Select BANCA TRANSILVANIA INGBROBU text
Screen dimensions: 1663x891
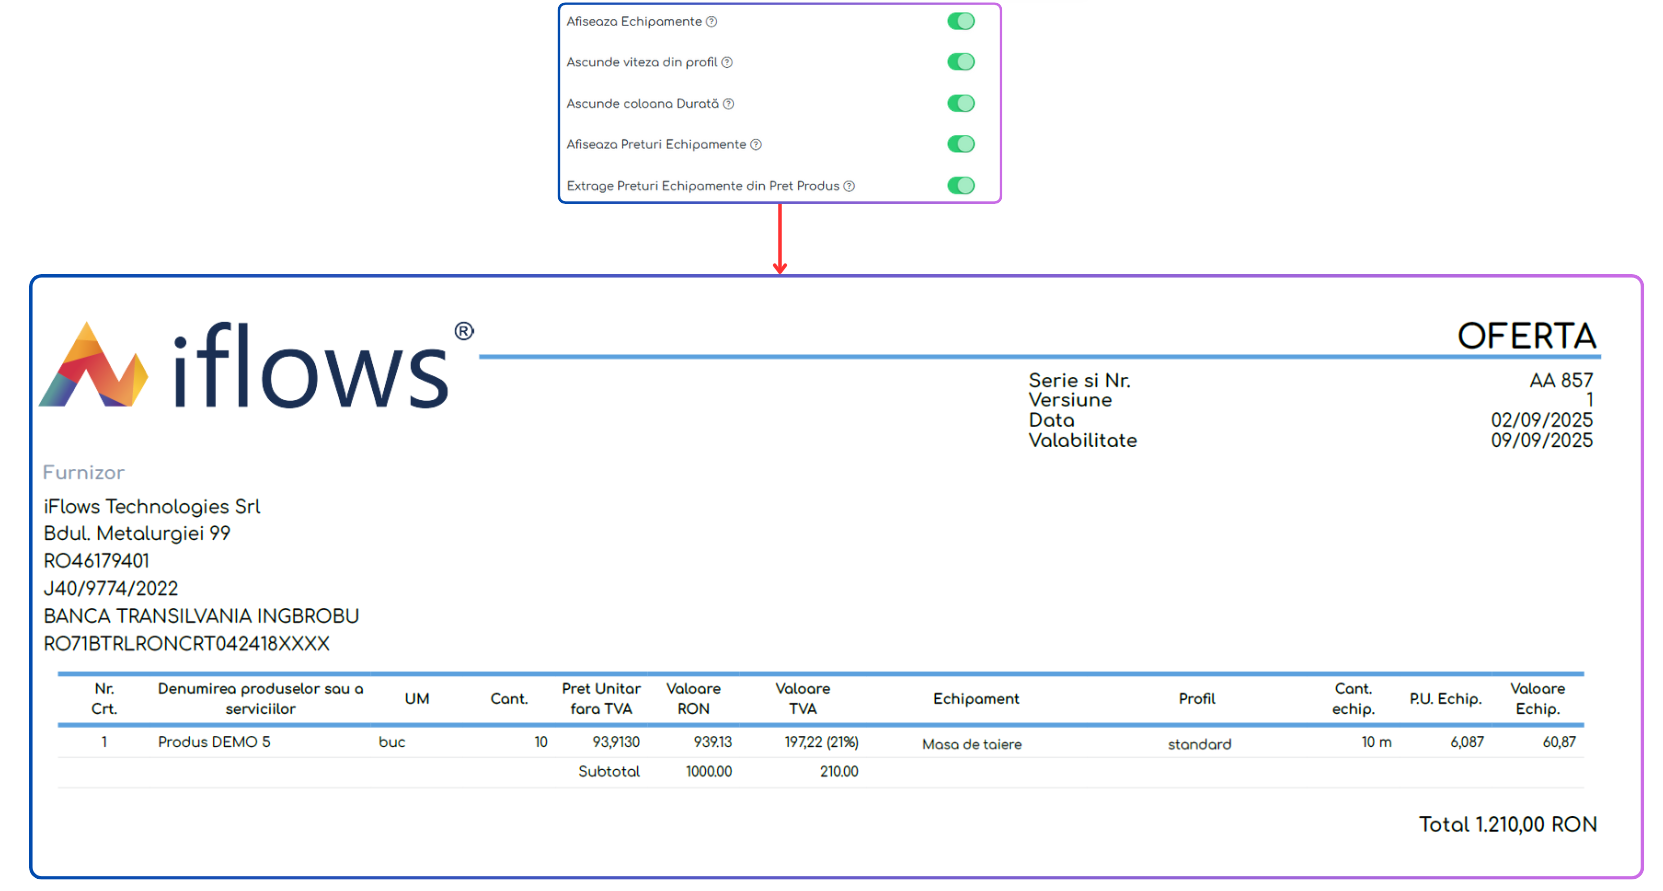[x=201, y=616]
